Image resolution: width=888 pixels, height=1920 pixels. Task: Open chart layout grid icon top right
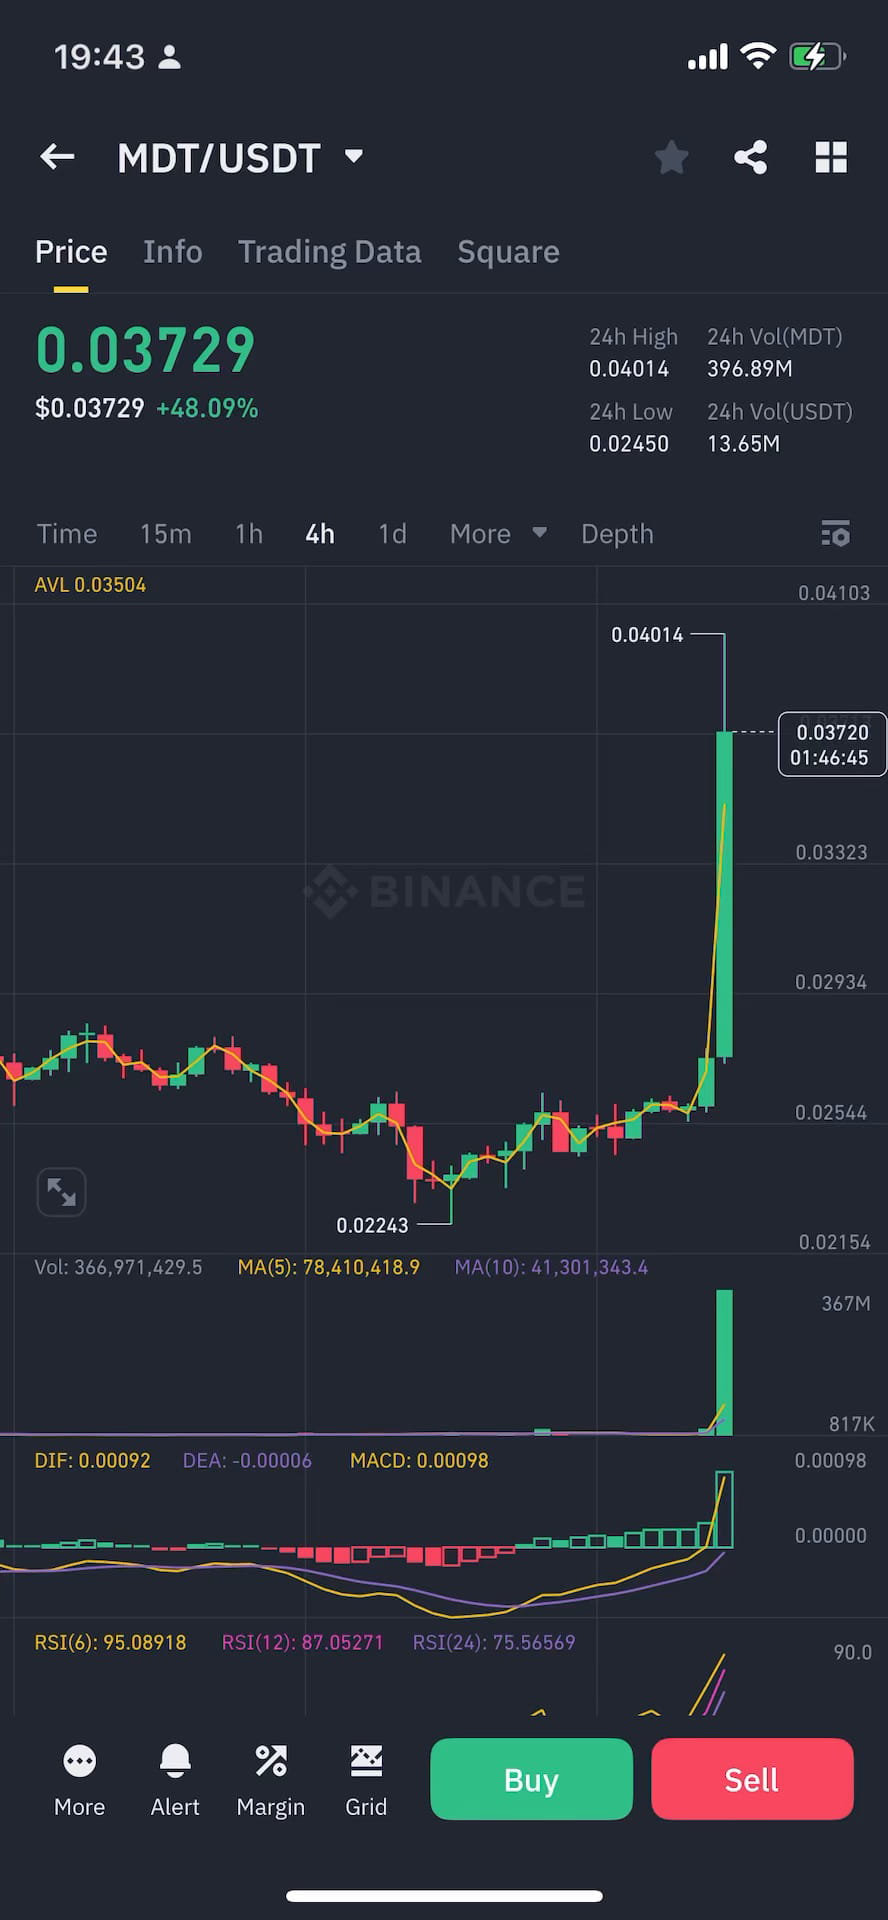pos(831,157)
